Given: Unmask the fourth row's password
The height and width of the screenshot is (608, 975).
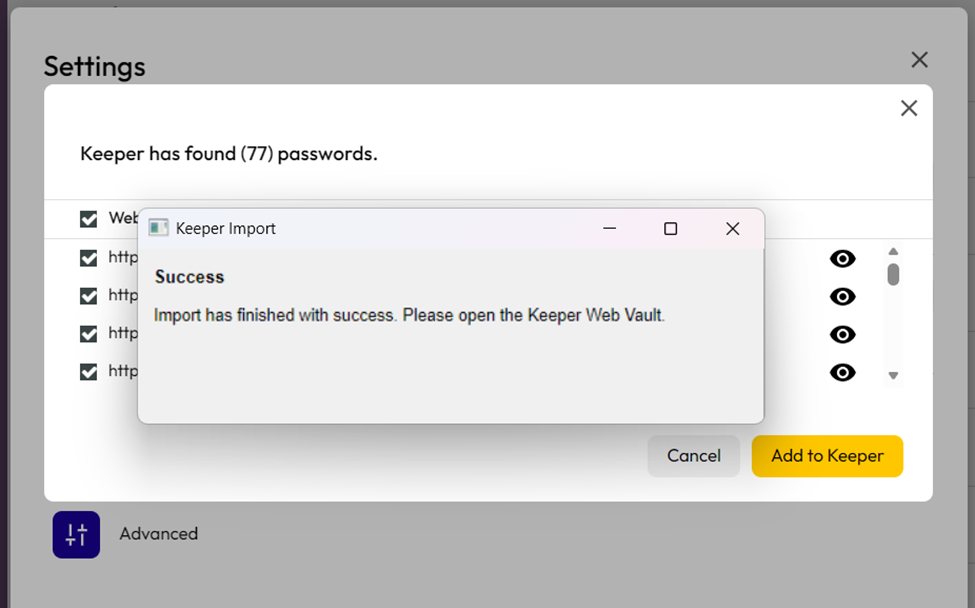Looking at the screenshot, I should click(x=843, y=372).
